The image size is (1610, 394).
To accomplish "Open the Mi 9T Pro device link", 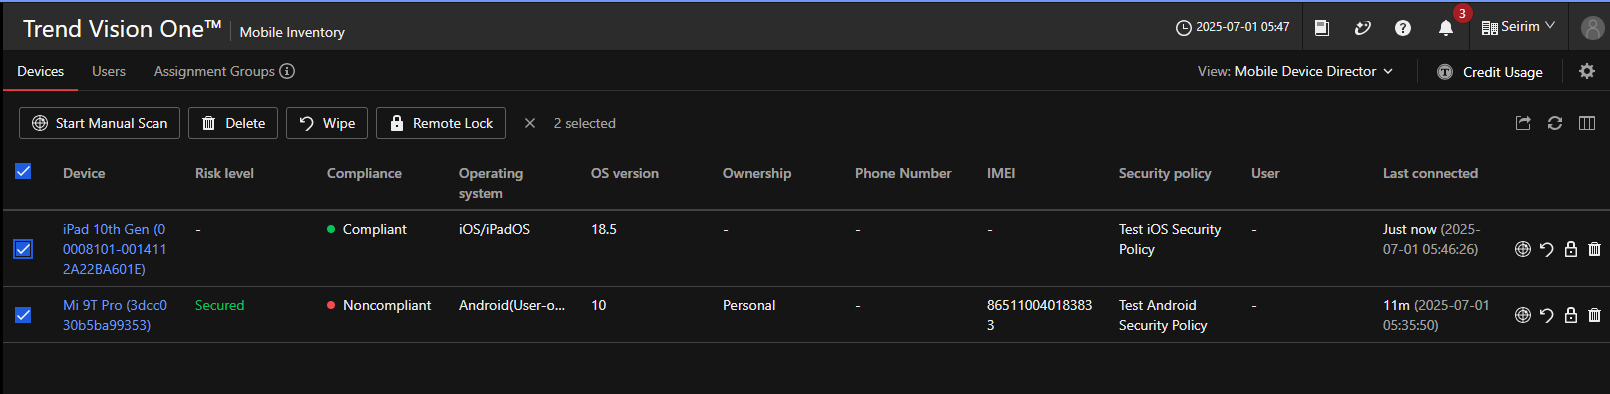I will (114, 315).
